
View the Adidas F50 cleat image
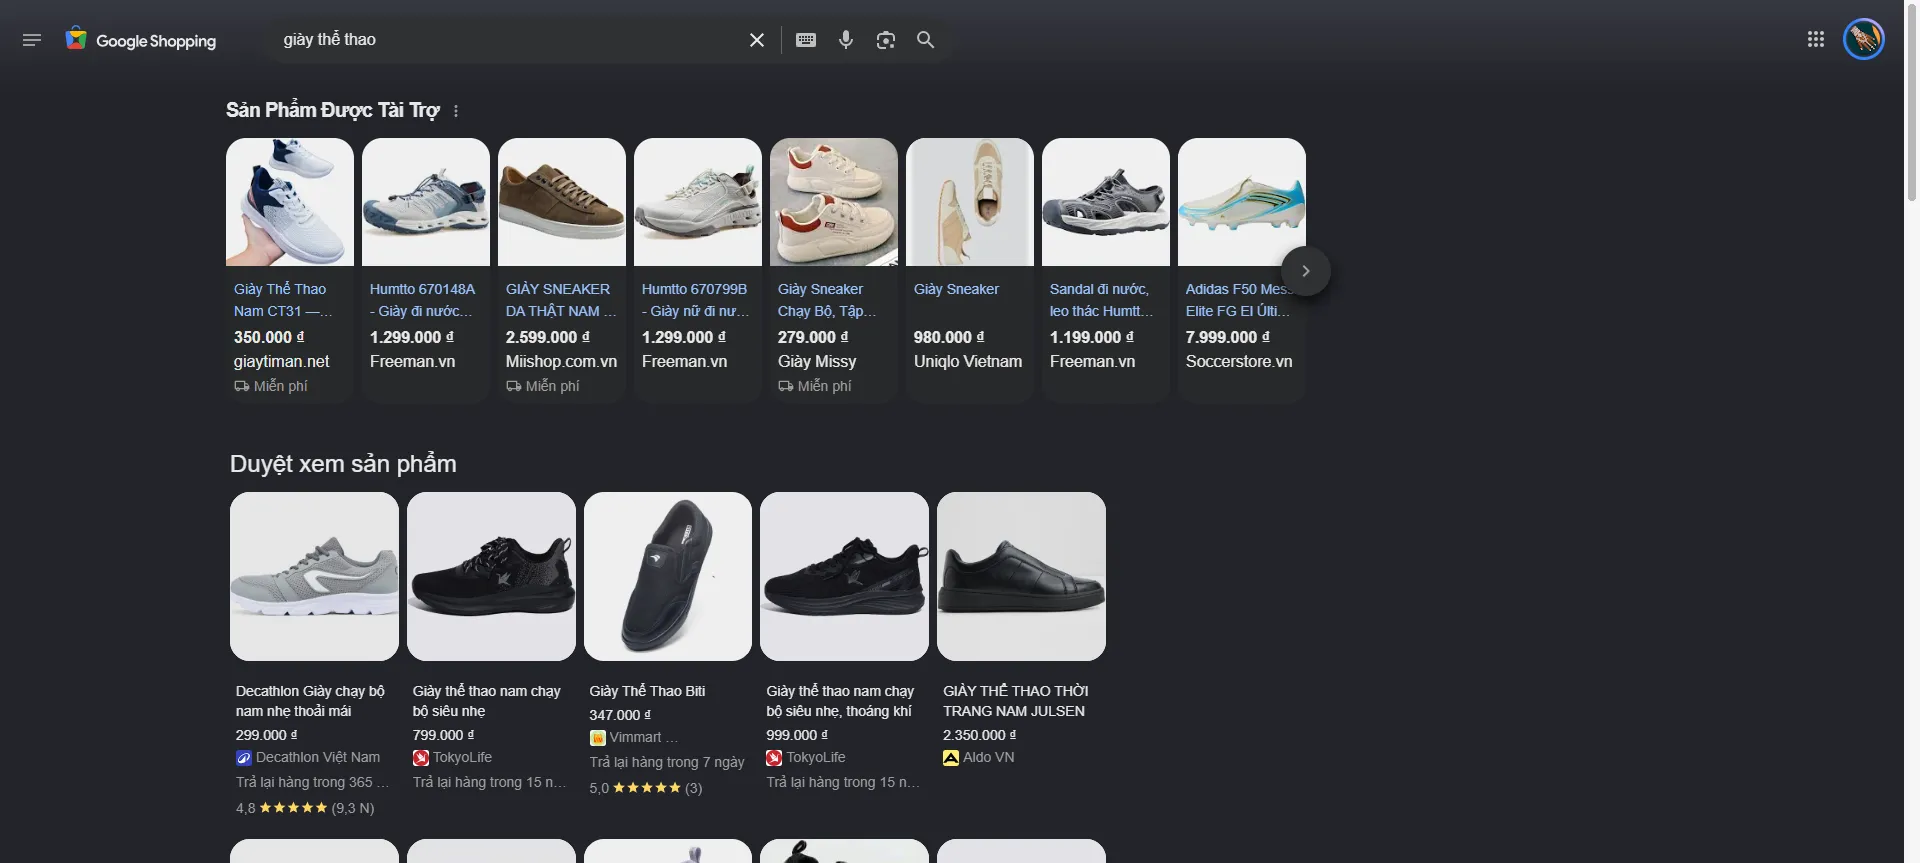coord(1242,202)
